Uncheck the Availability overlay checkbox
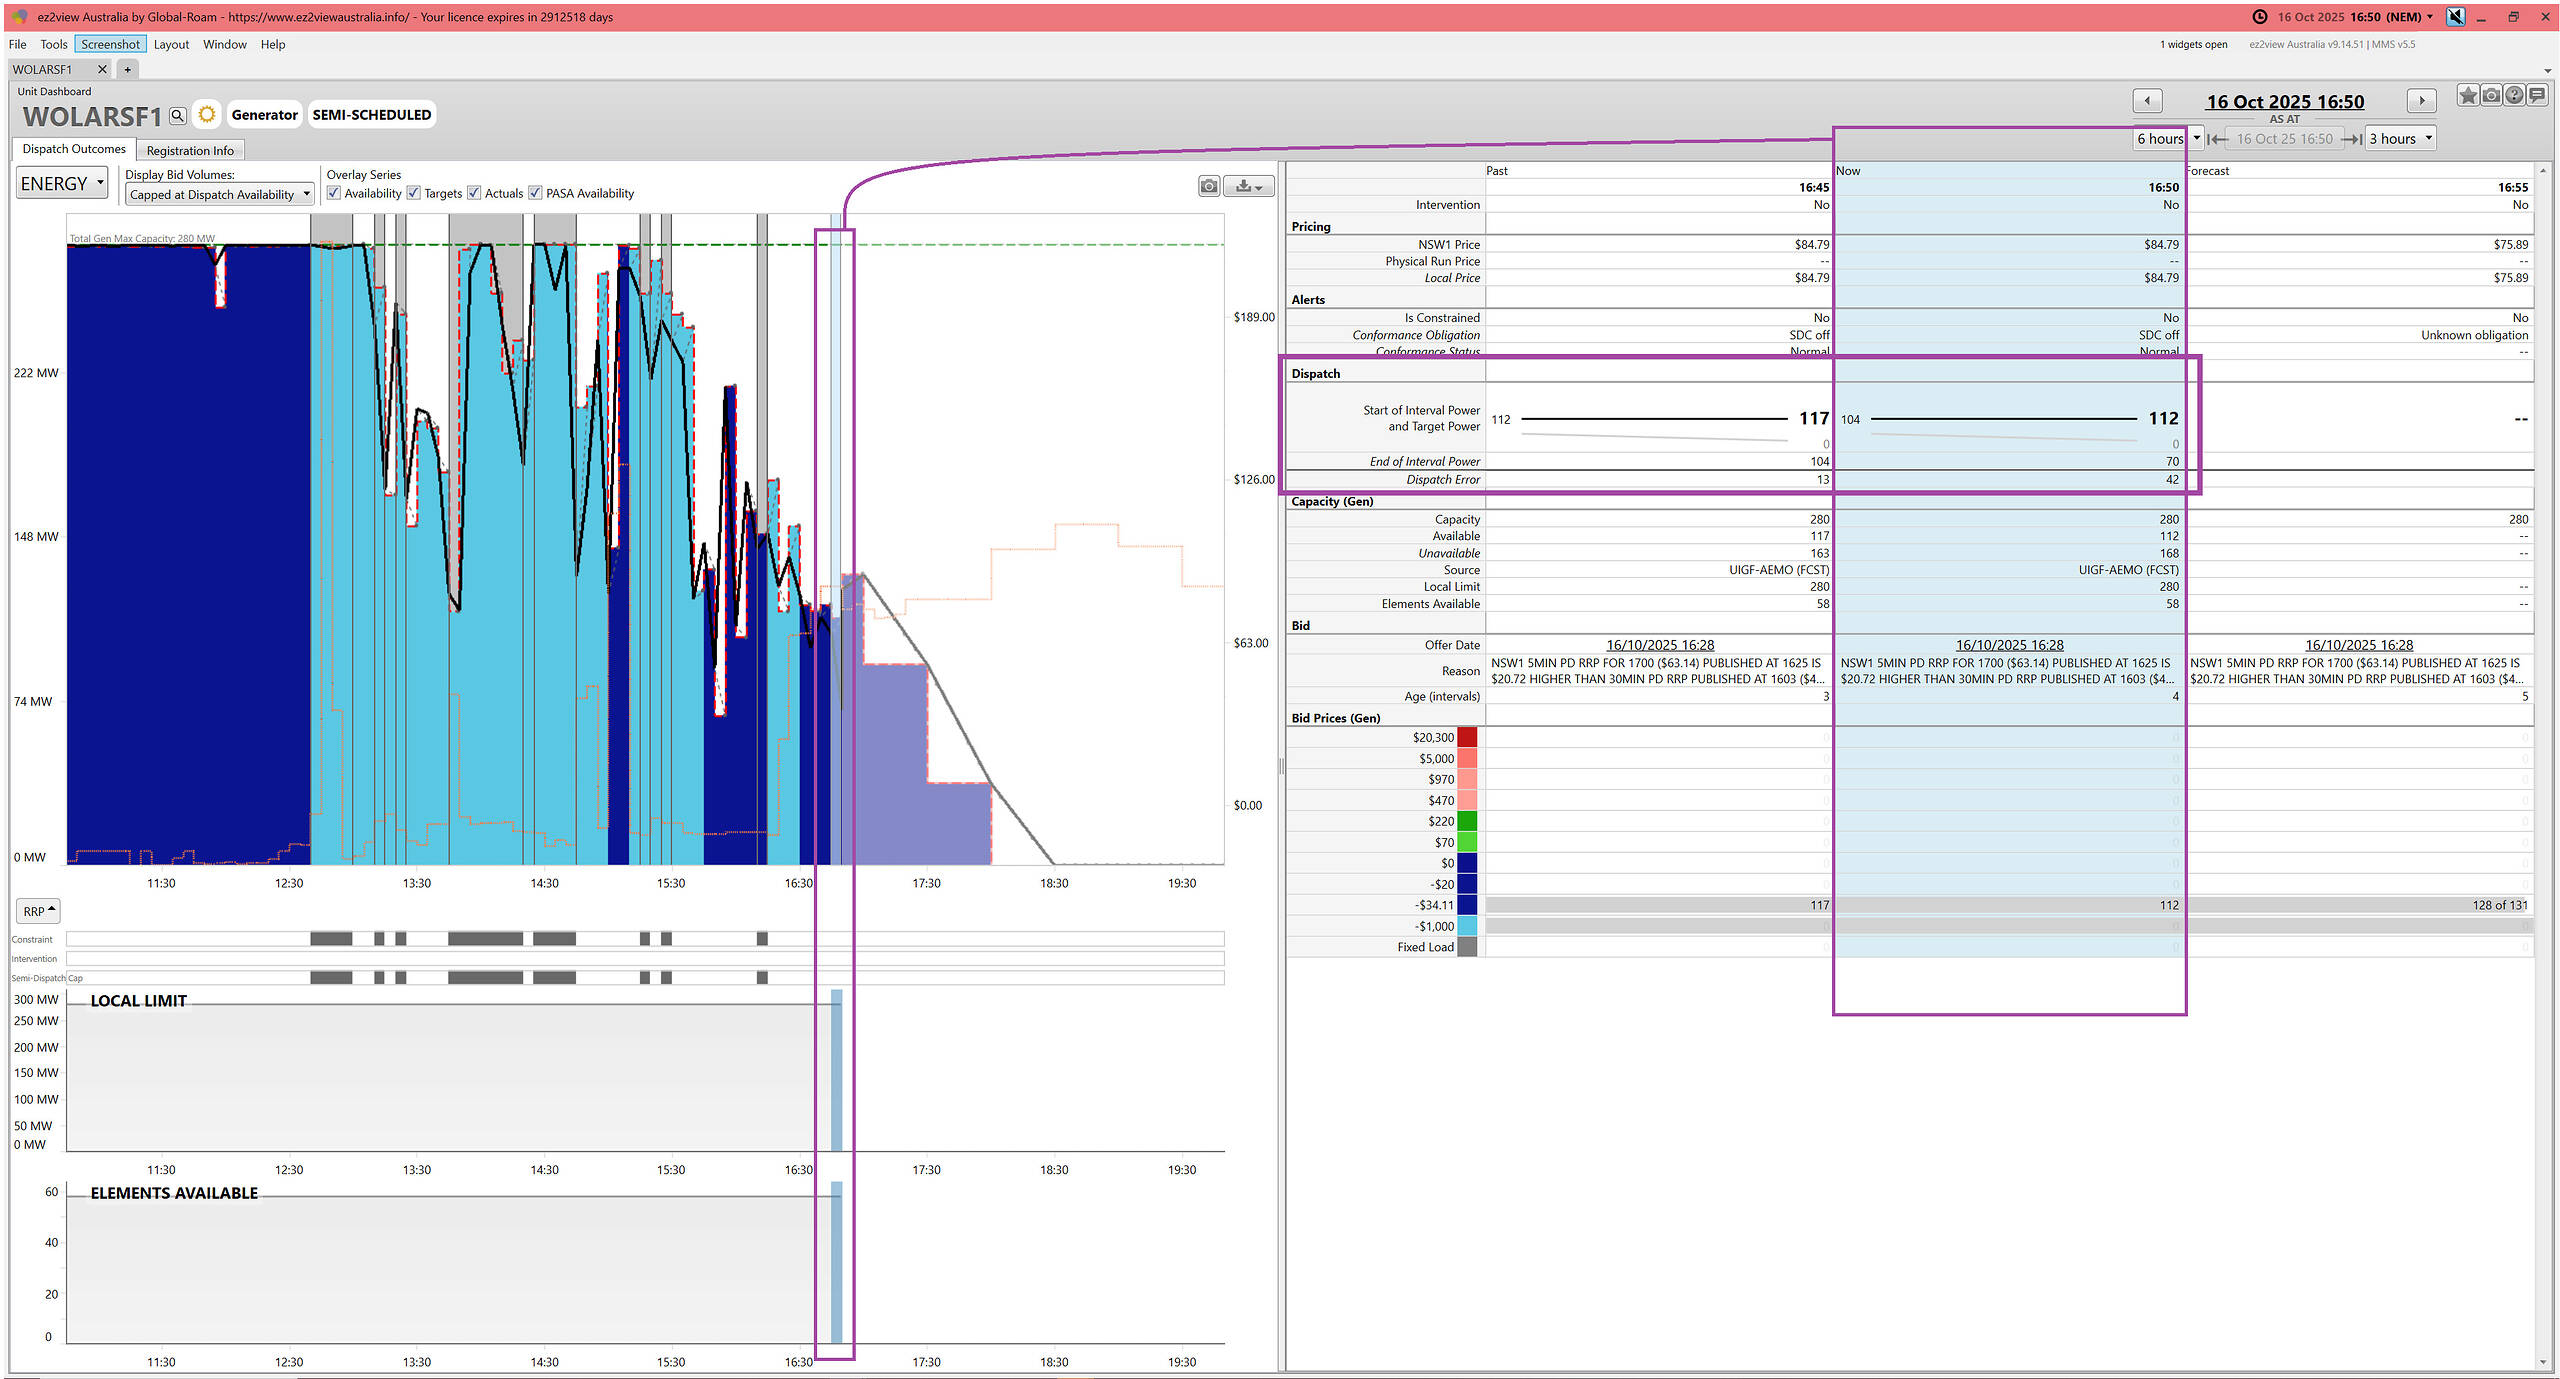Image resolution: width=2560 pixels, height=1379 pixels. (x=334, y=193)
